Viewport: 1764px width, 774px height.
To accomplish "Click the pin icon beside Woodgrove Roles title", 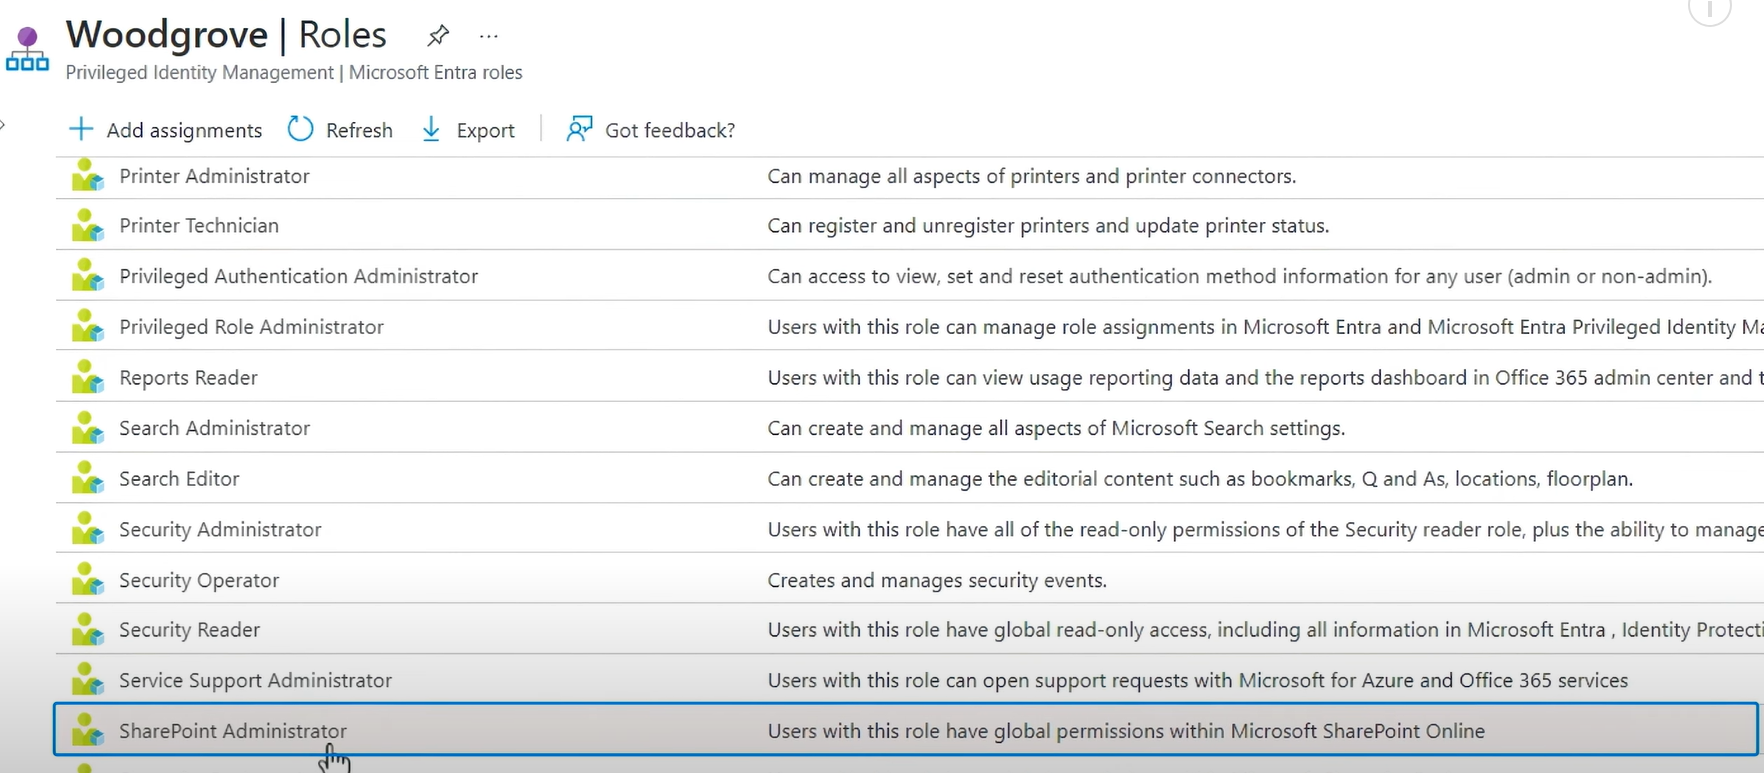I will tap(438, 36).
